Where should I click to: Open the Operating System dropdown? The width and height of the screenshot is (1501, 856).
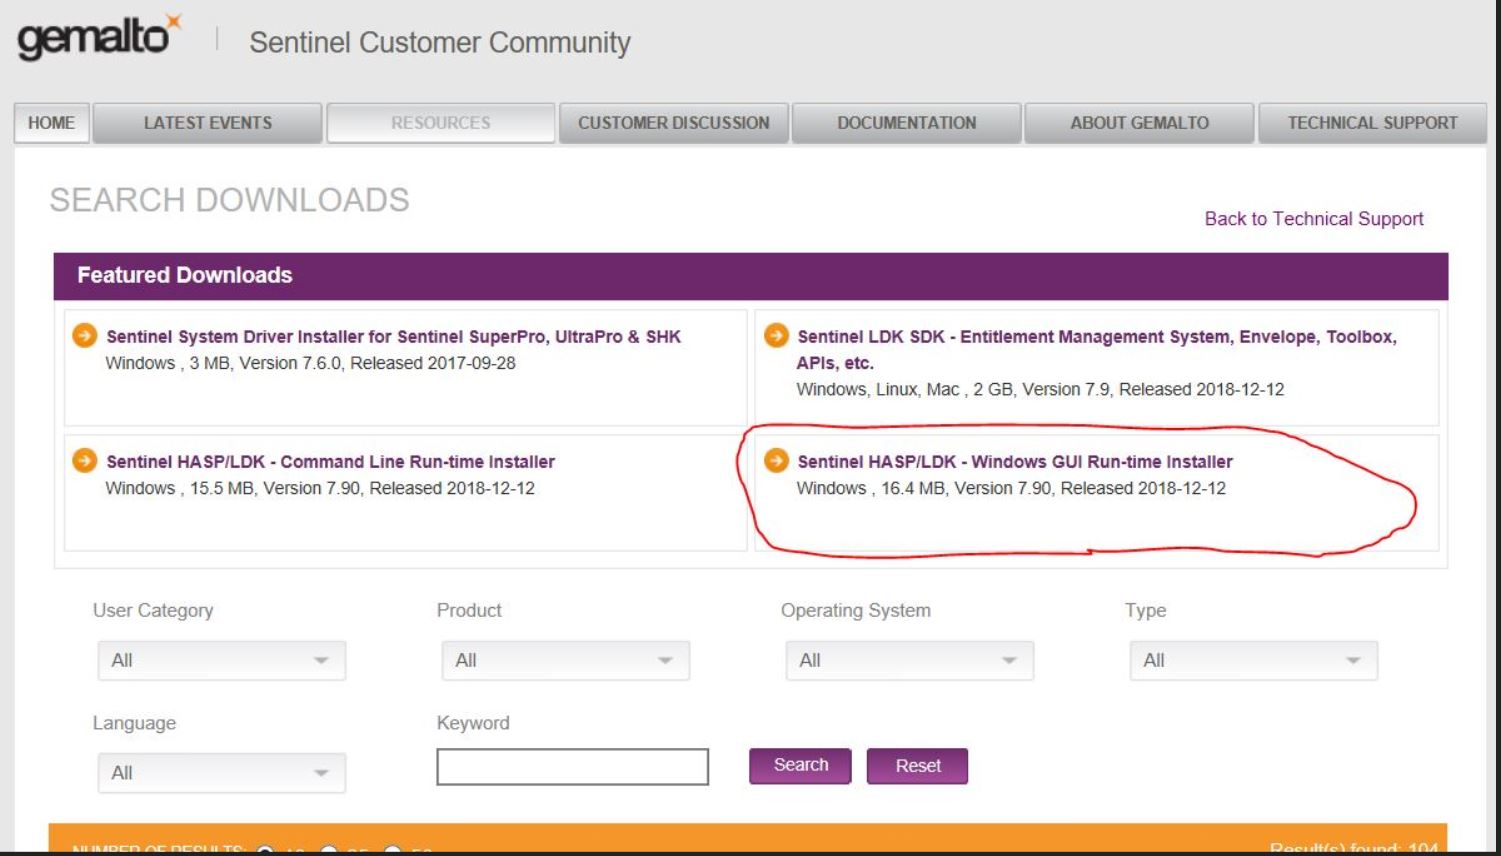coord(910,660)
